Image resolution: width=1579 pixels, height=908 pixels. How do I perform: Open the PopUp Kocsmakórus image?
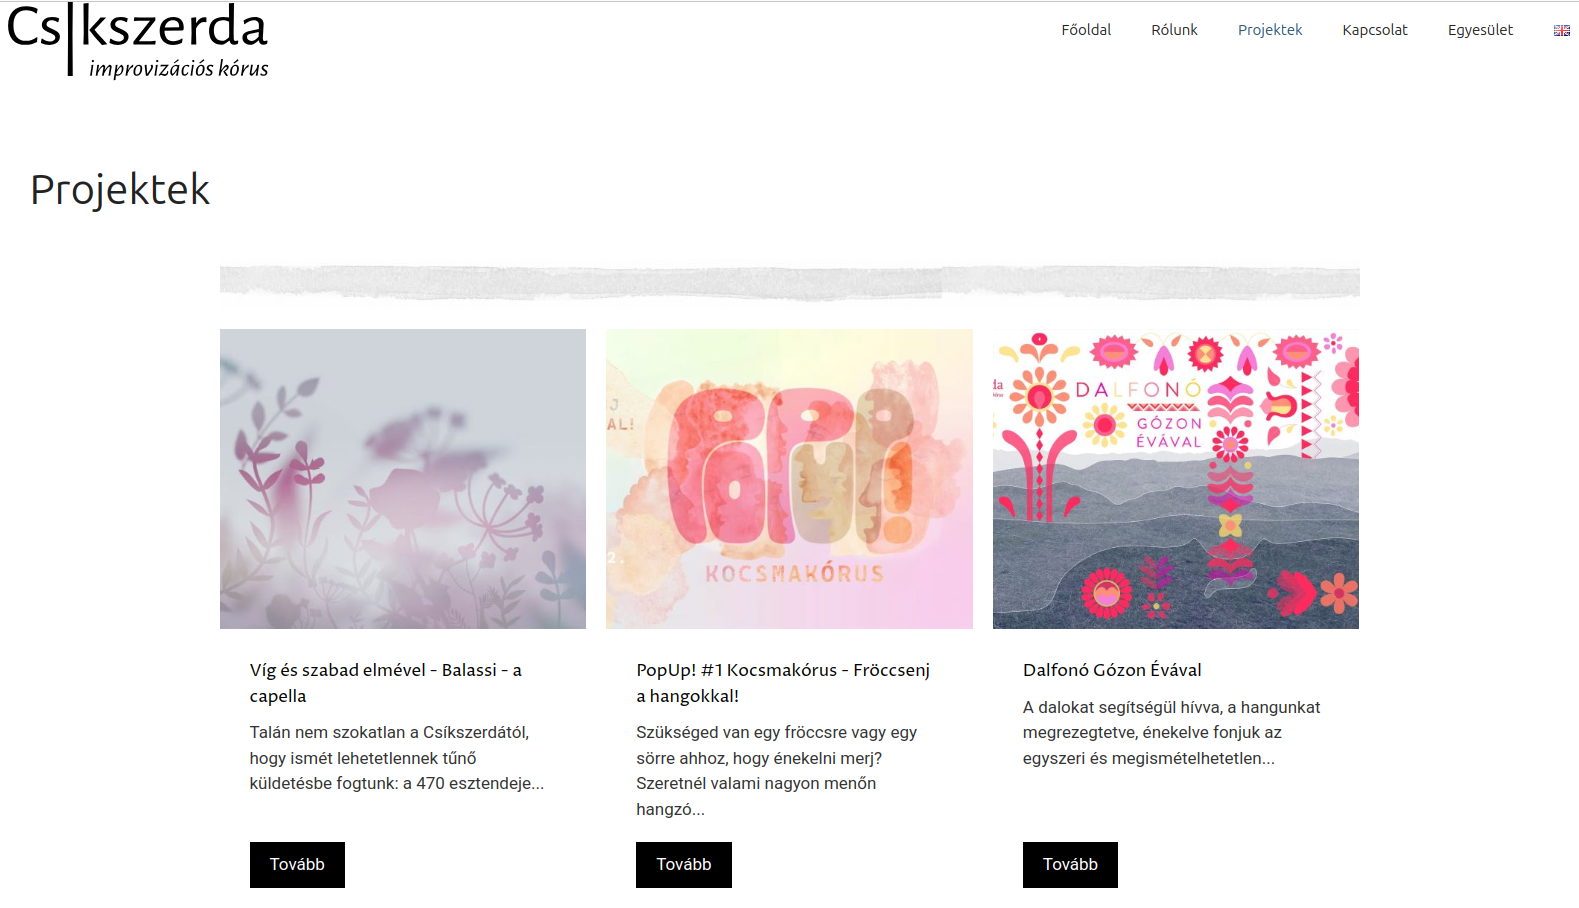[789, 479]
